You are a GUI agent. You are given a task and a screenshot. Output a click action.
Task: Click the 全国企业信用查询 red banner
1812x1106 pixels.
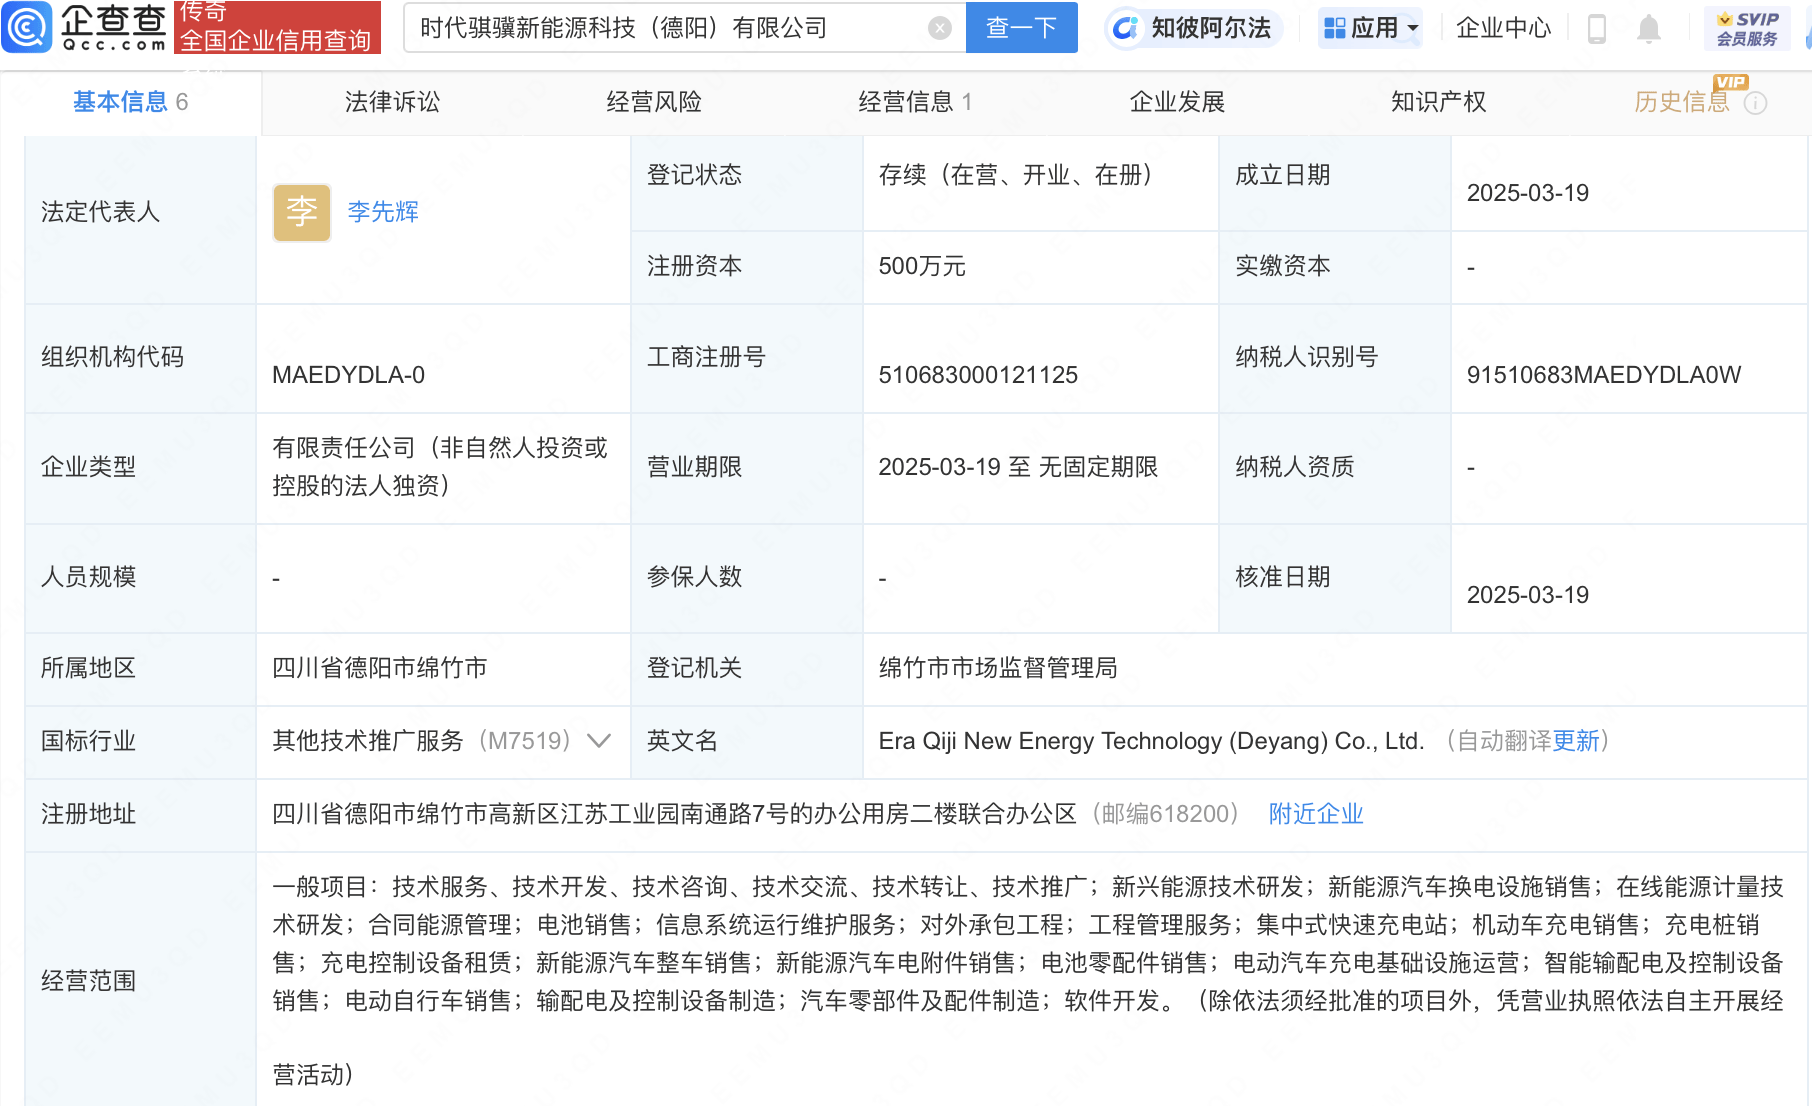(277, 27)
